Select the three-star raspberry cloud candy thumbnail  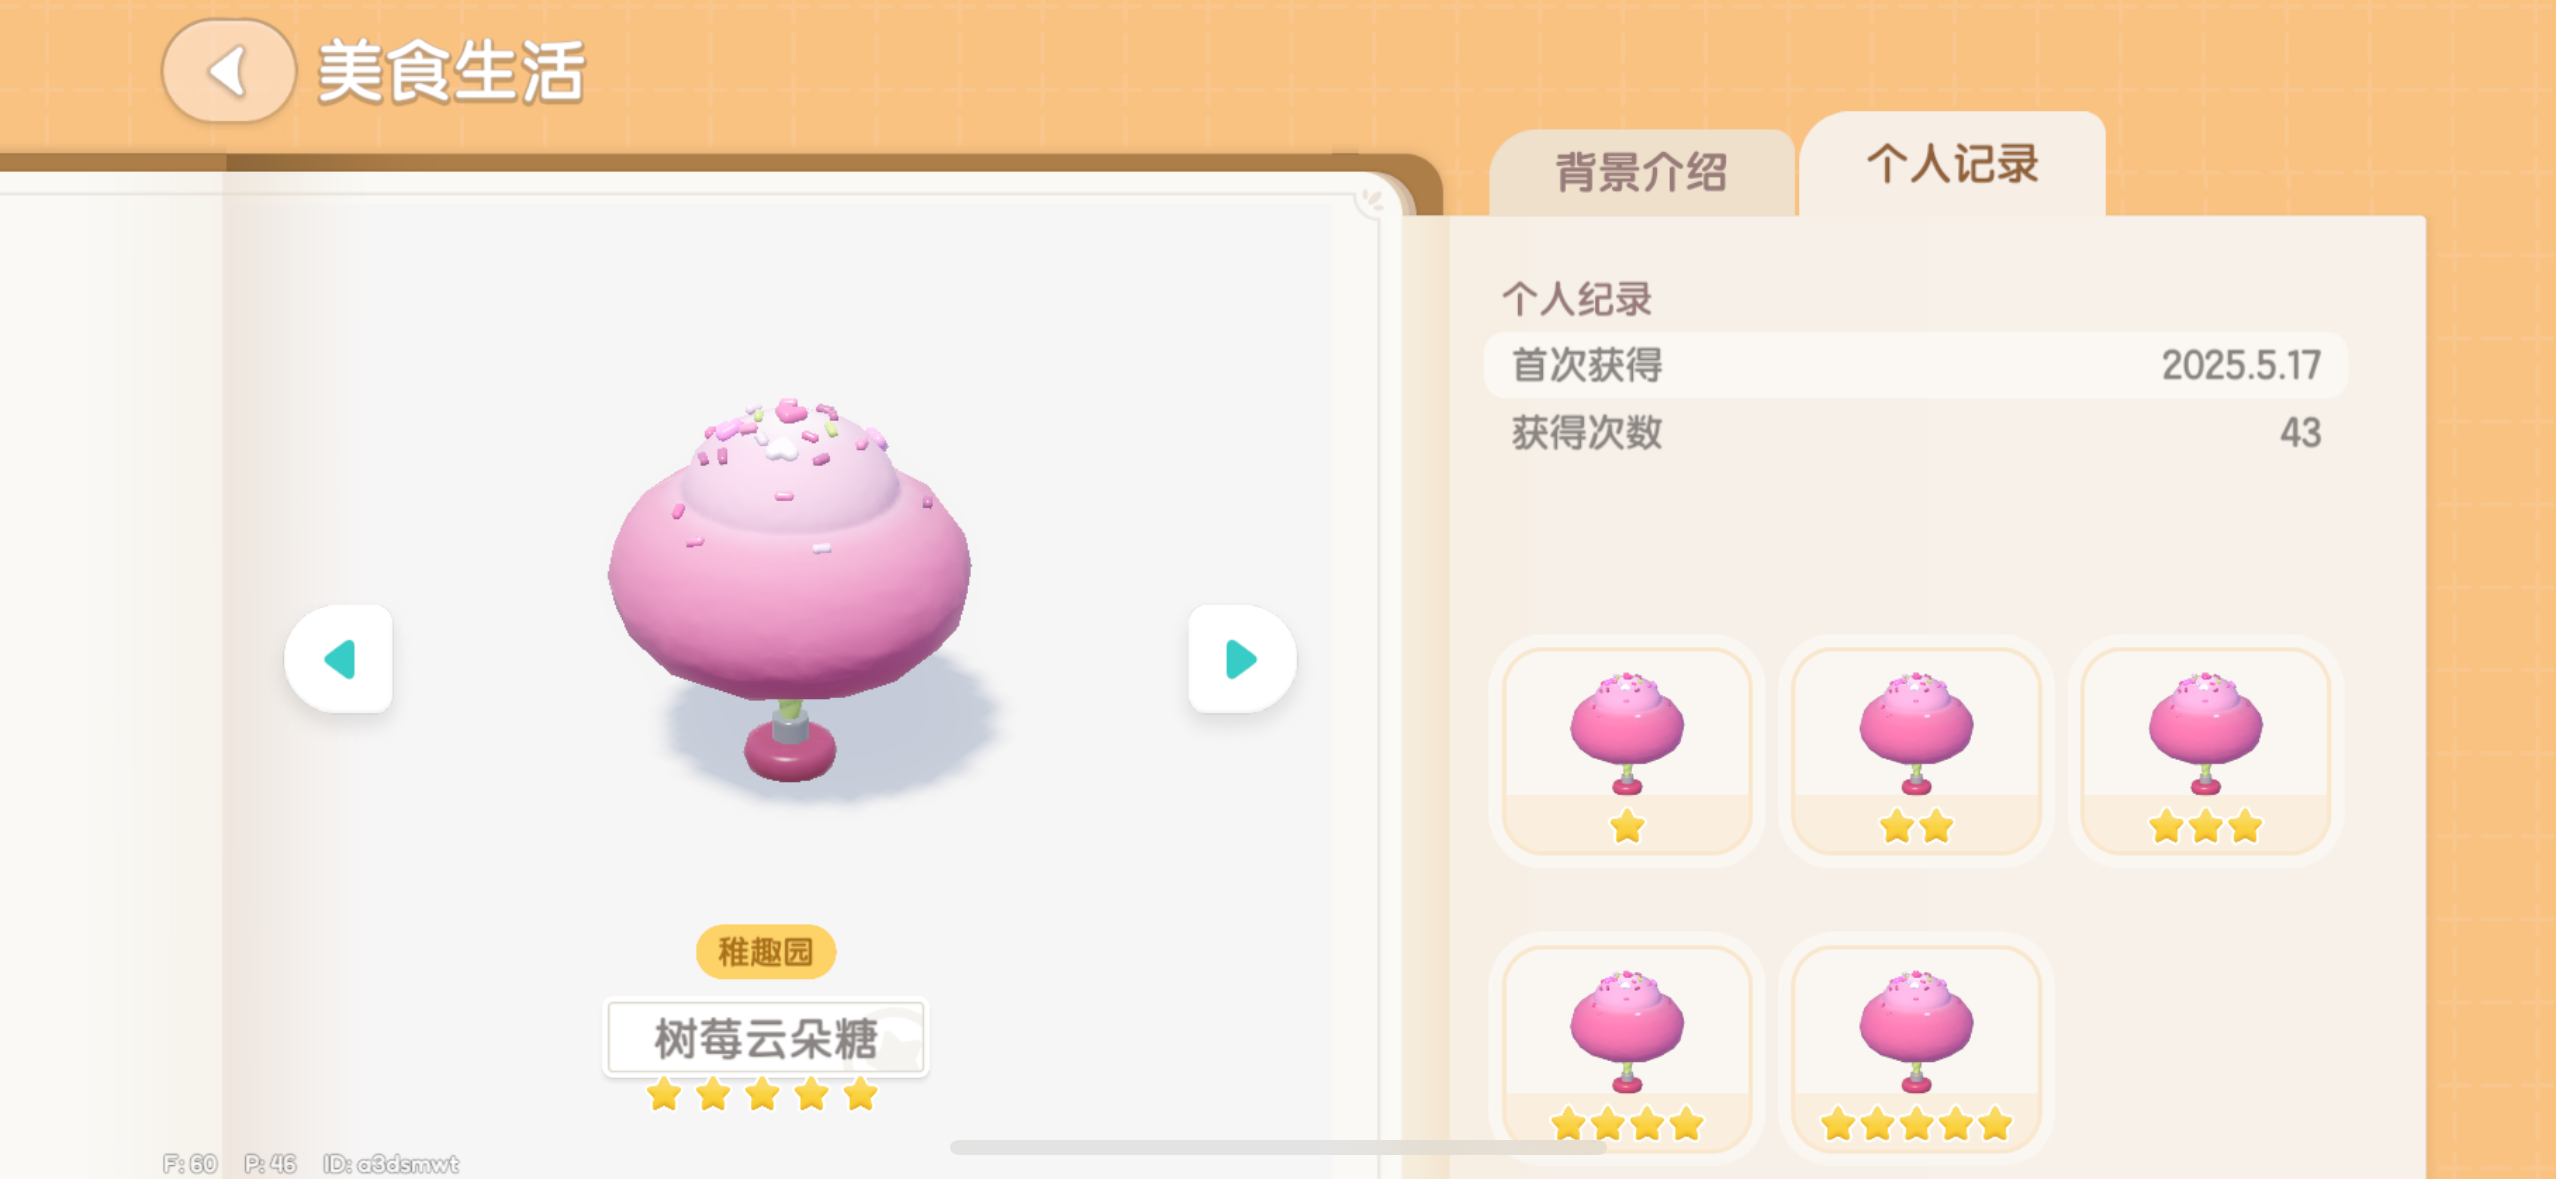[x=2205, y=750]
